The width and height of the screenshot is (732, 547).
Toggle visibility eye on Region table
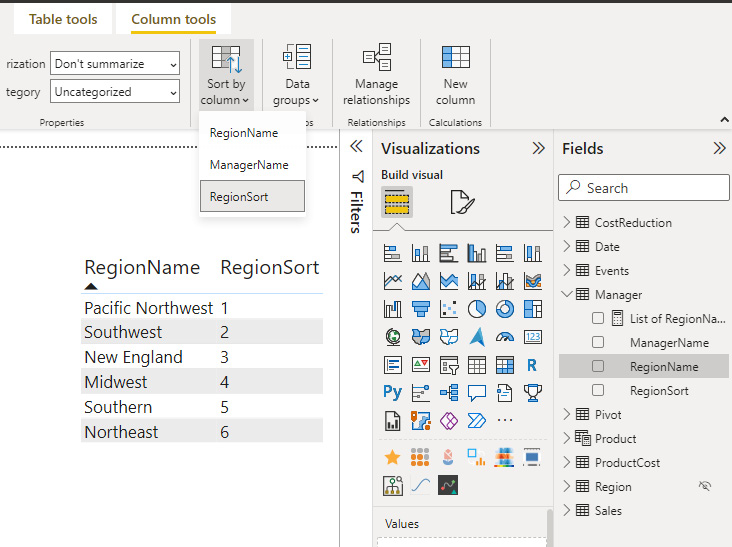click(x=704, y=486)
